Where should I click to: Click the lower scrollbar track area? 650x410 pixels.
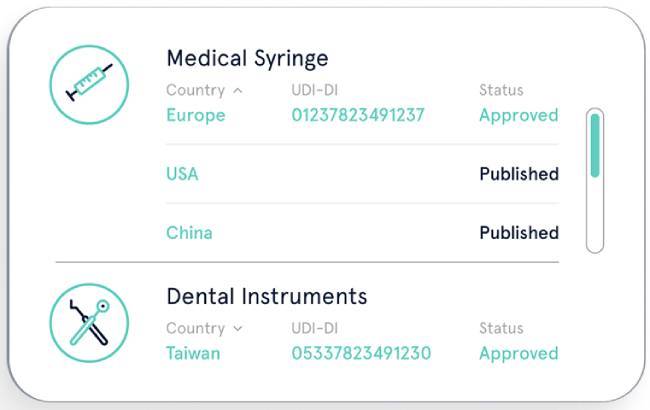pyautogui.click(x=595, y=215)
